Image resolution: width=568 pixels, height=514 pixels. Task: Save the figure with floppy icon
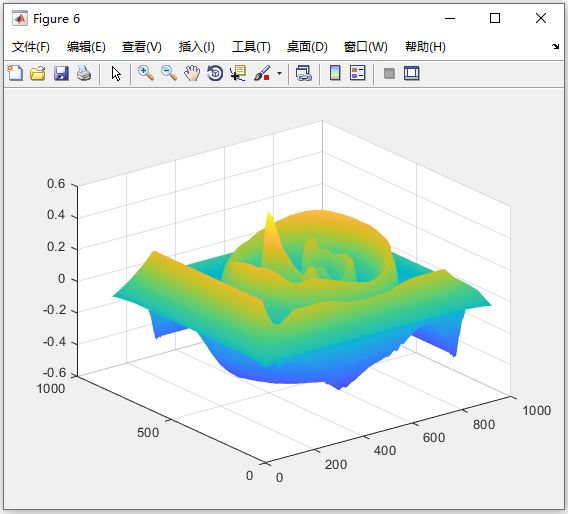tap(61, 73)
